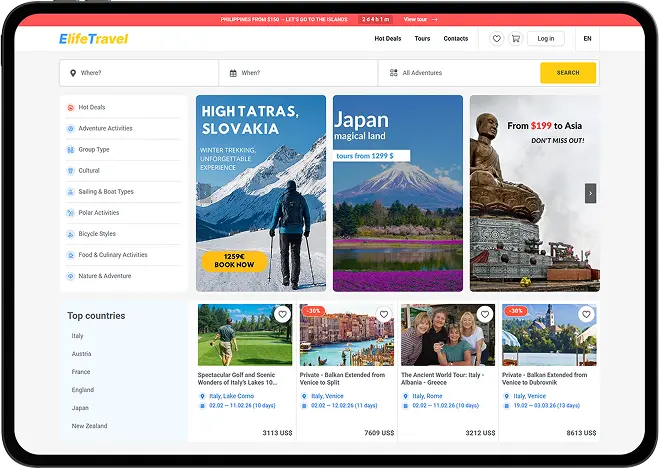Screen dimensions: 659x468
Task: Click Japan in Top countries list
Action: 80,408
